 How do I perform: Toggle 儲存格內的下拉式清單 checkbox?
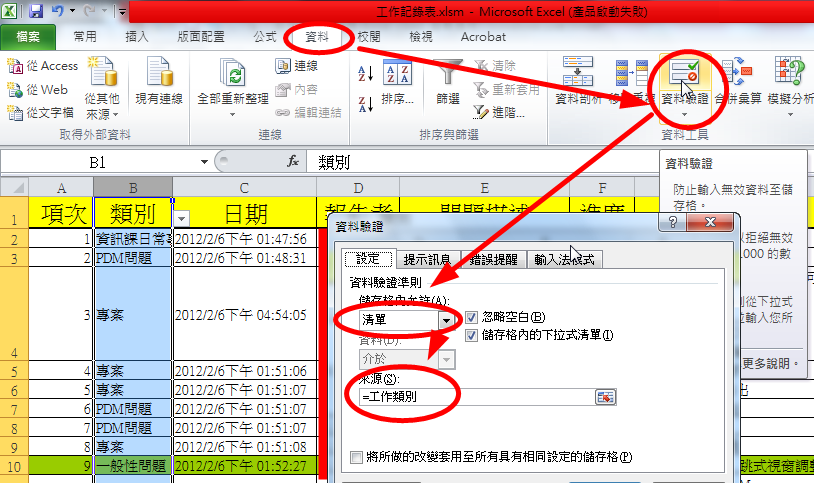(471, 336)
